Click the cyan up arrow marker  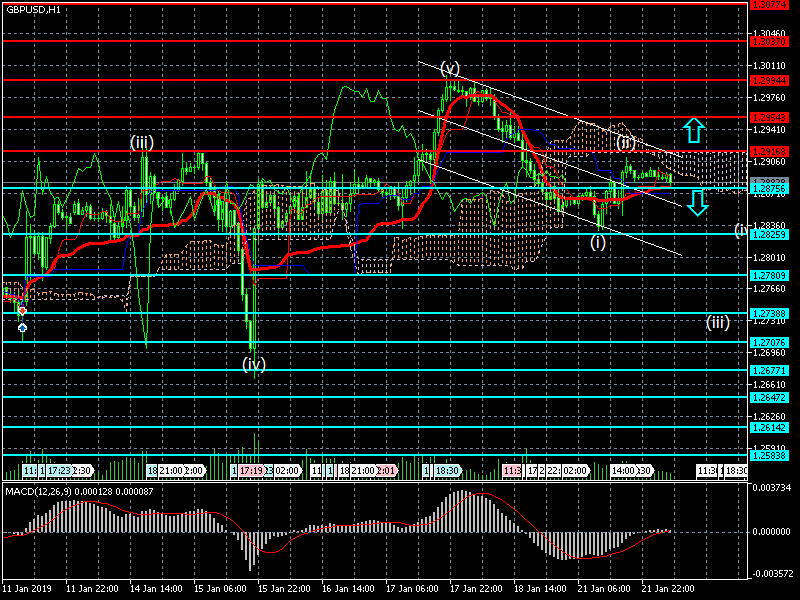695,129
